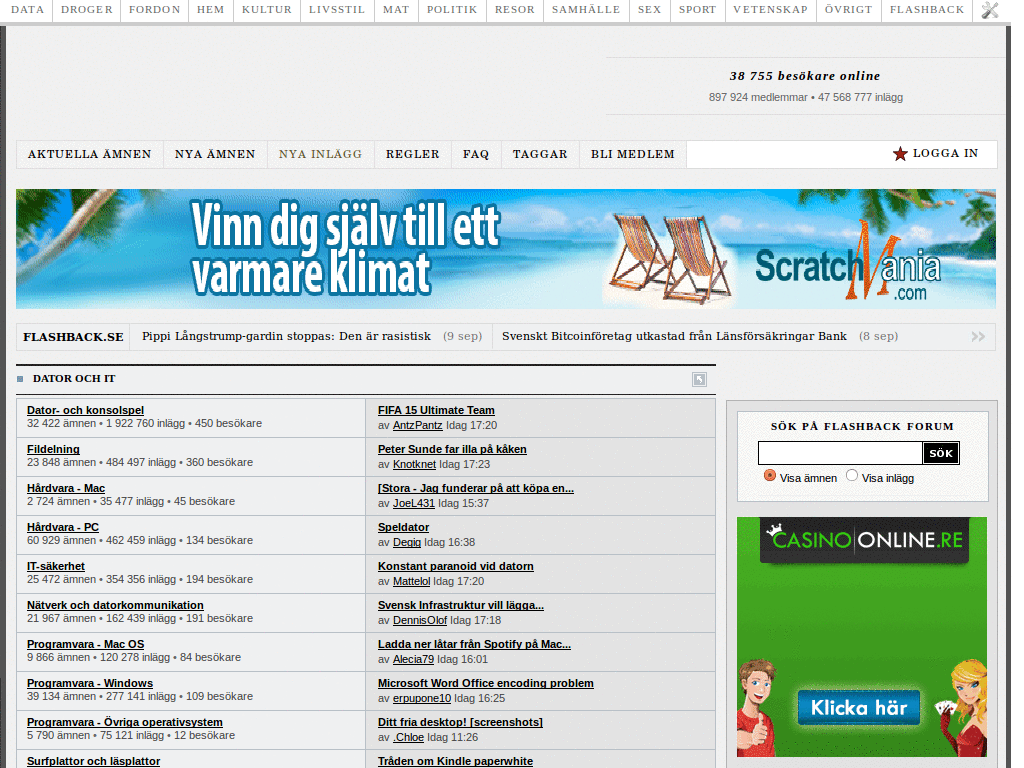Click the tools wrench icon in top bar

tap(989, 10)
